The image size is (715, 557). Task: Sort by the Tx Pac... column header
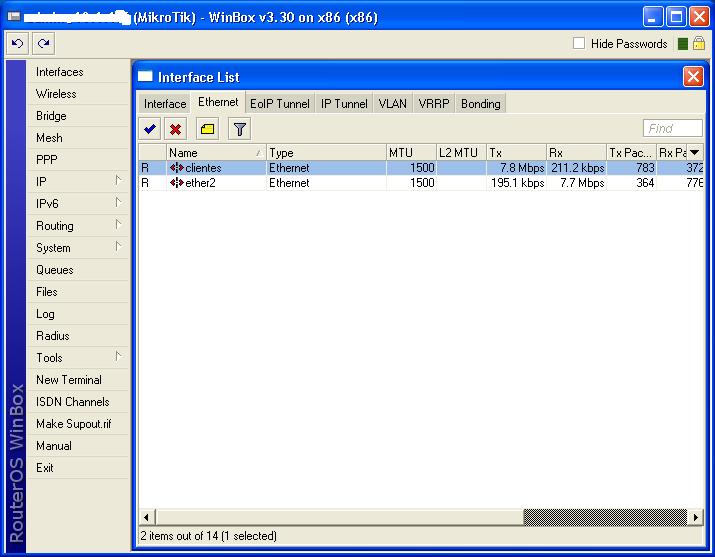coord(632,153)
